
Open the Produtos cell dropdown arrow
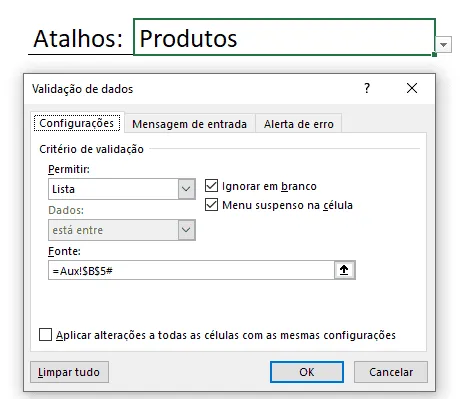pos(443,45)
